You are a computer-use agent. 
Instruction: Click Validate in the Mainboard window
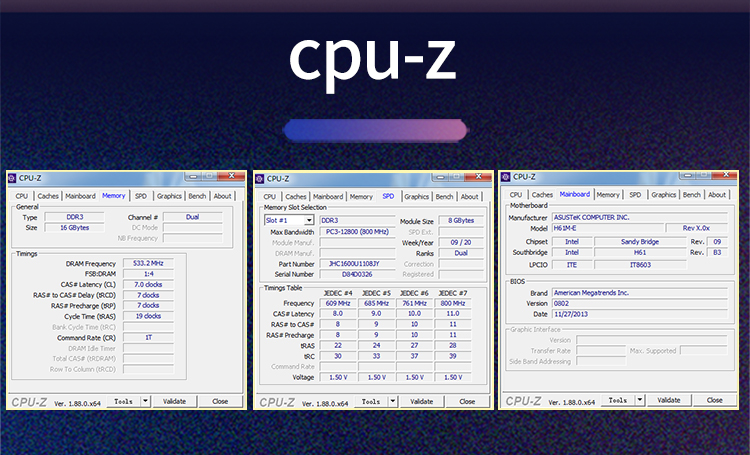click(669, 400)
